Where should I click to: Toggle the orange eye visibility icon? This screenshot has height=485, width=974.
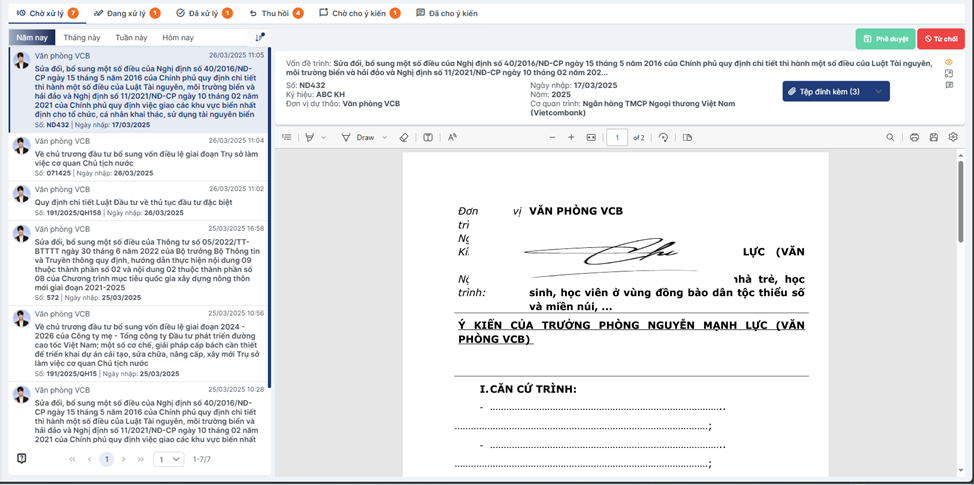tap(949, 62)
